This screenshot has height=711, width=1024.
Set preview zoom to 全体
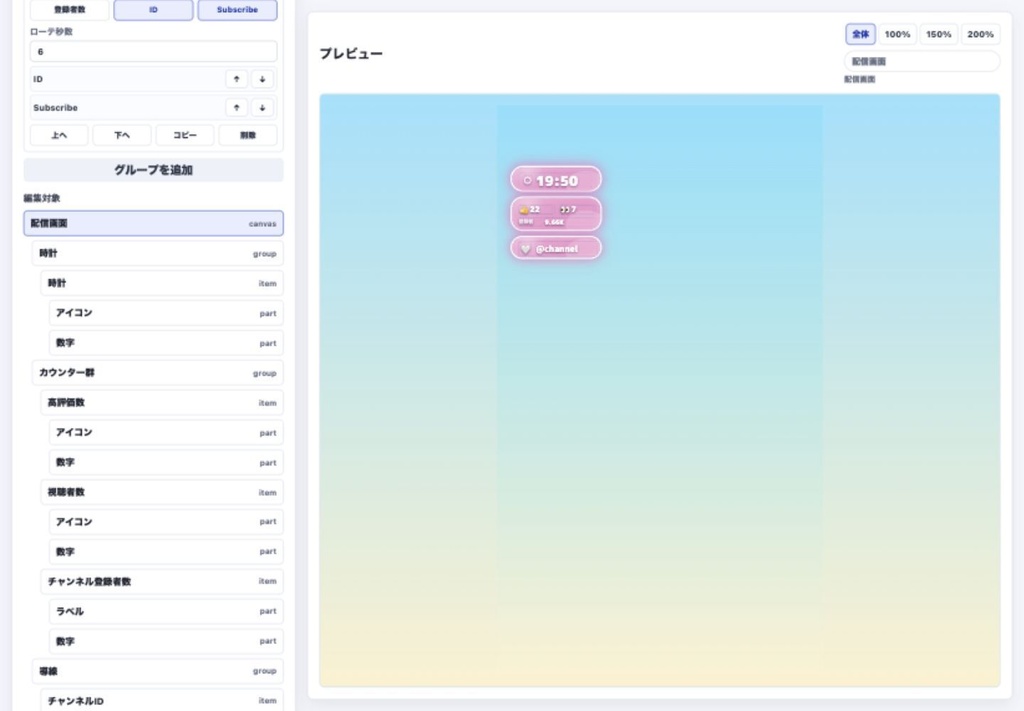pyautogui.click(x=861, y=34)
